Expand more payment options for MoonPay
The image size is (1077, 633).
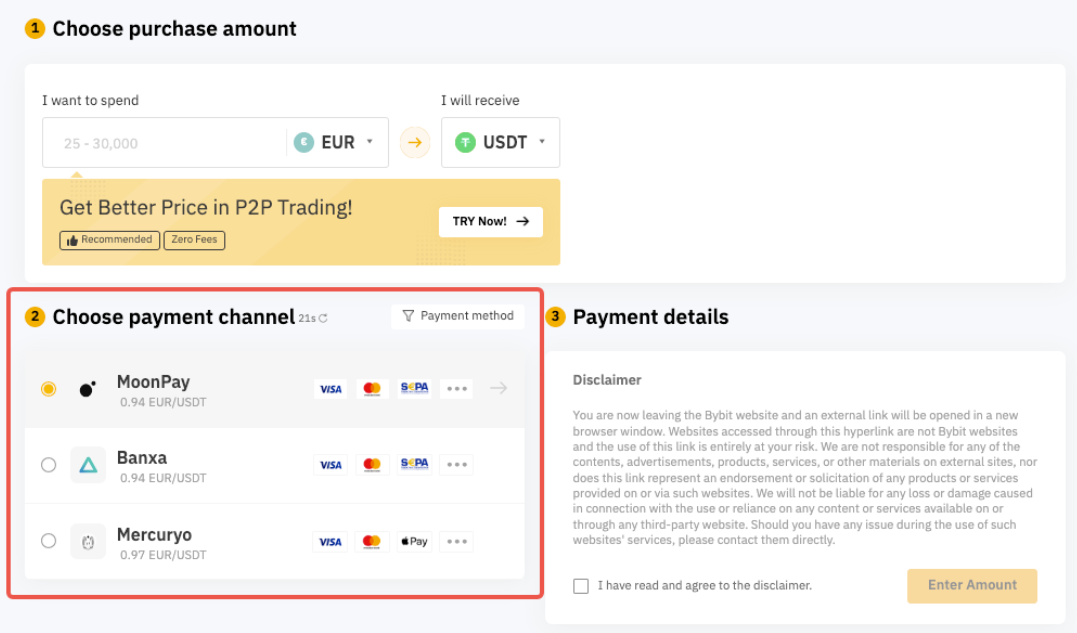pos(457,389)
